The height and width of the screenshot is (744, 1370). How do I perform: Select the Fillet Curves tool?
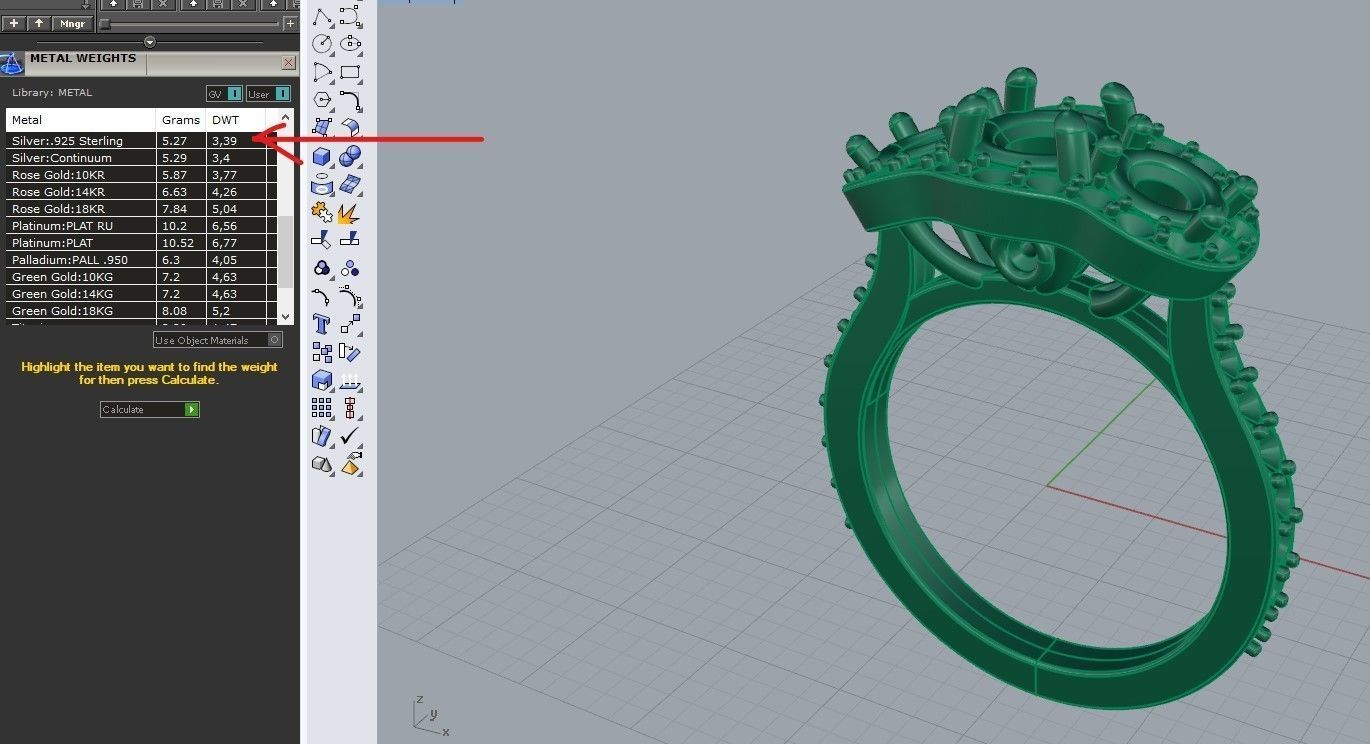[350, 100]
